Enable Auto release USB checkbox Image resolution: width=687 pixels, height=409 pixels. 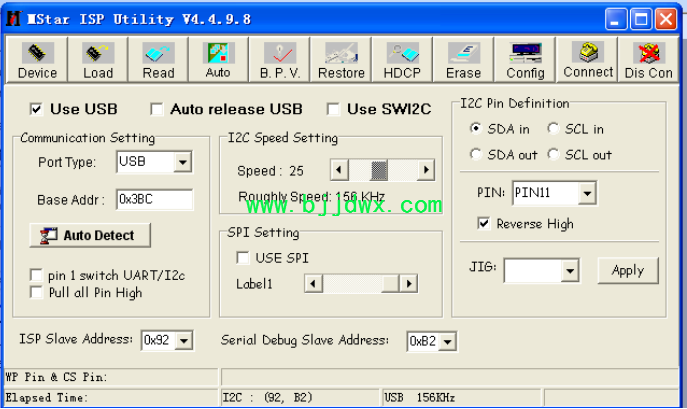pyautogui.click(x=156, y=109)
